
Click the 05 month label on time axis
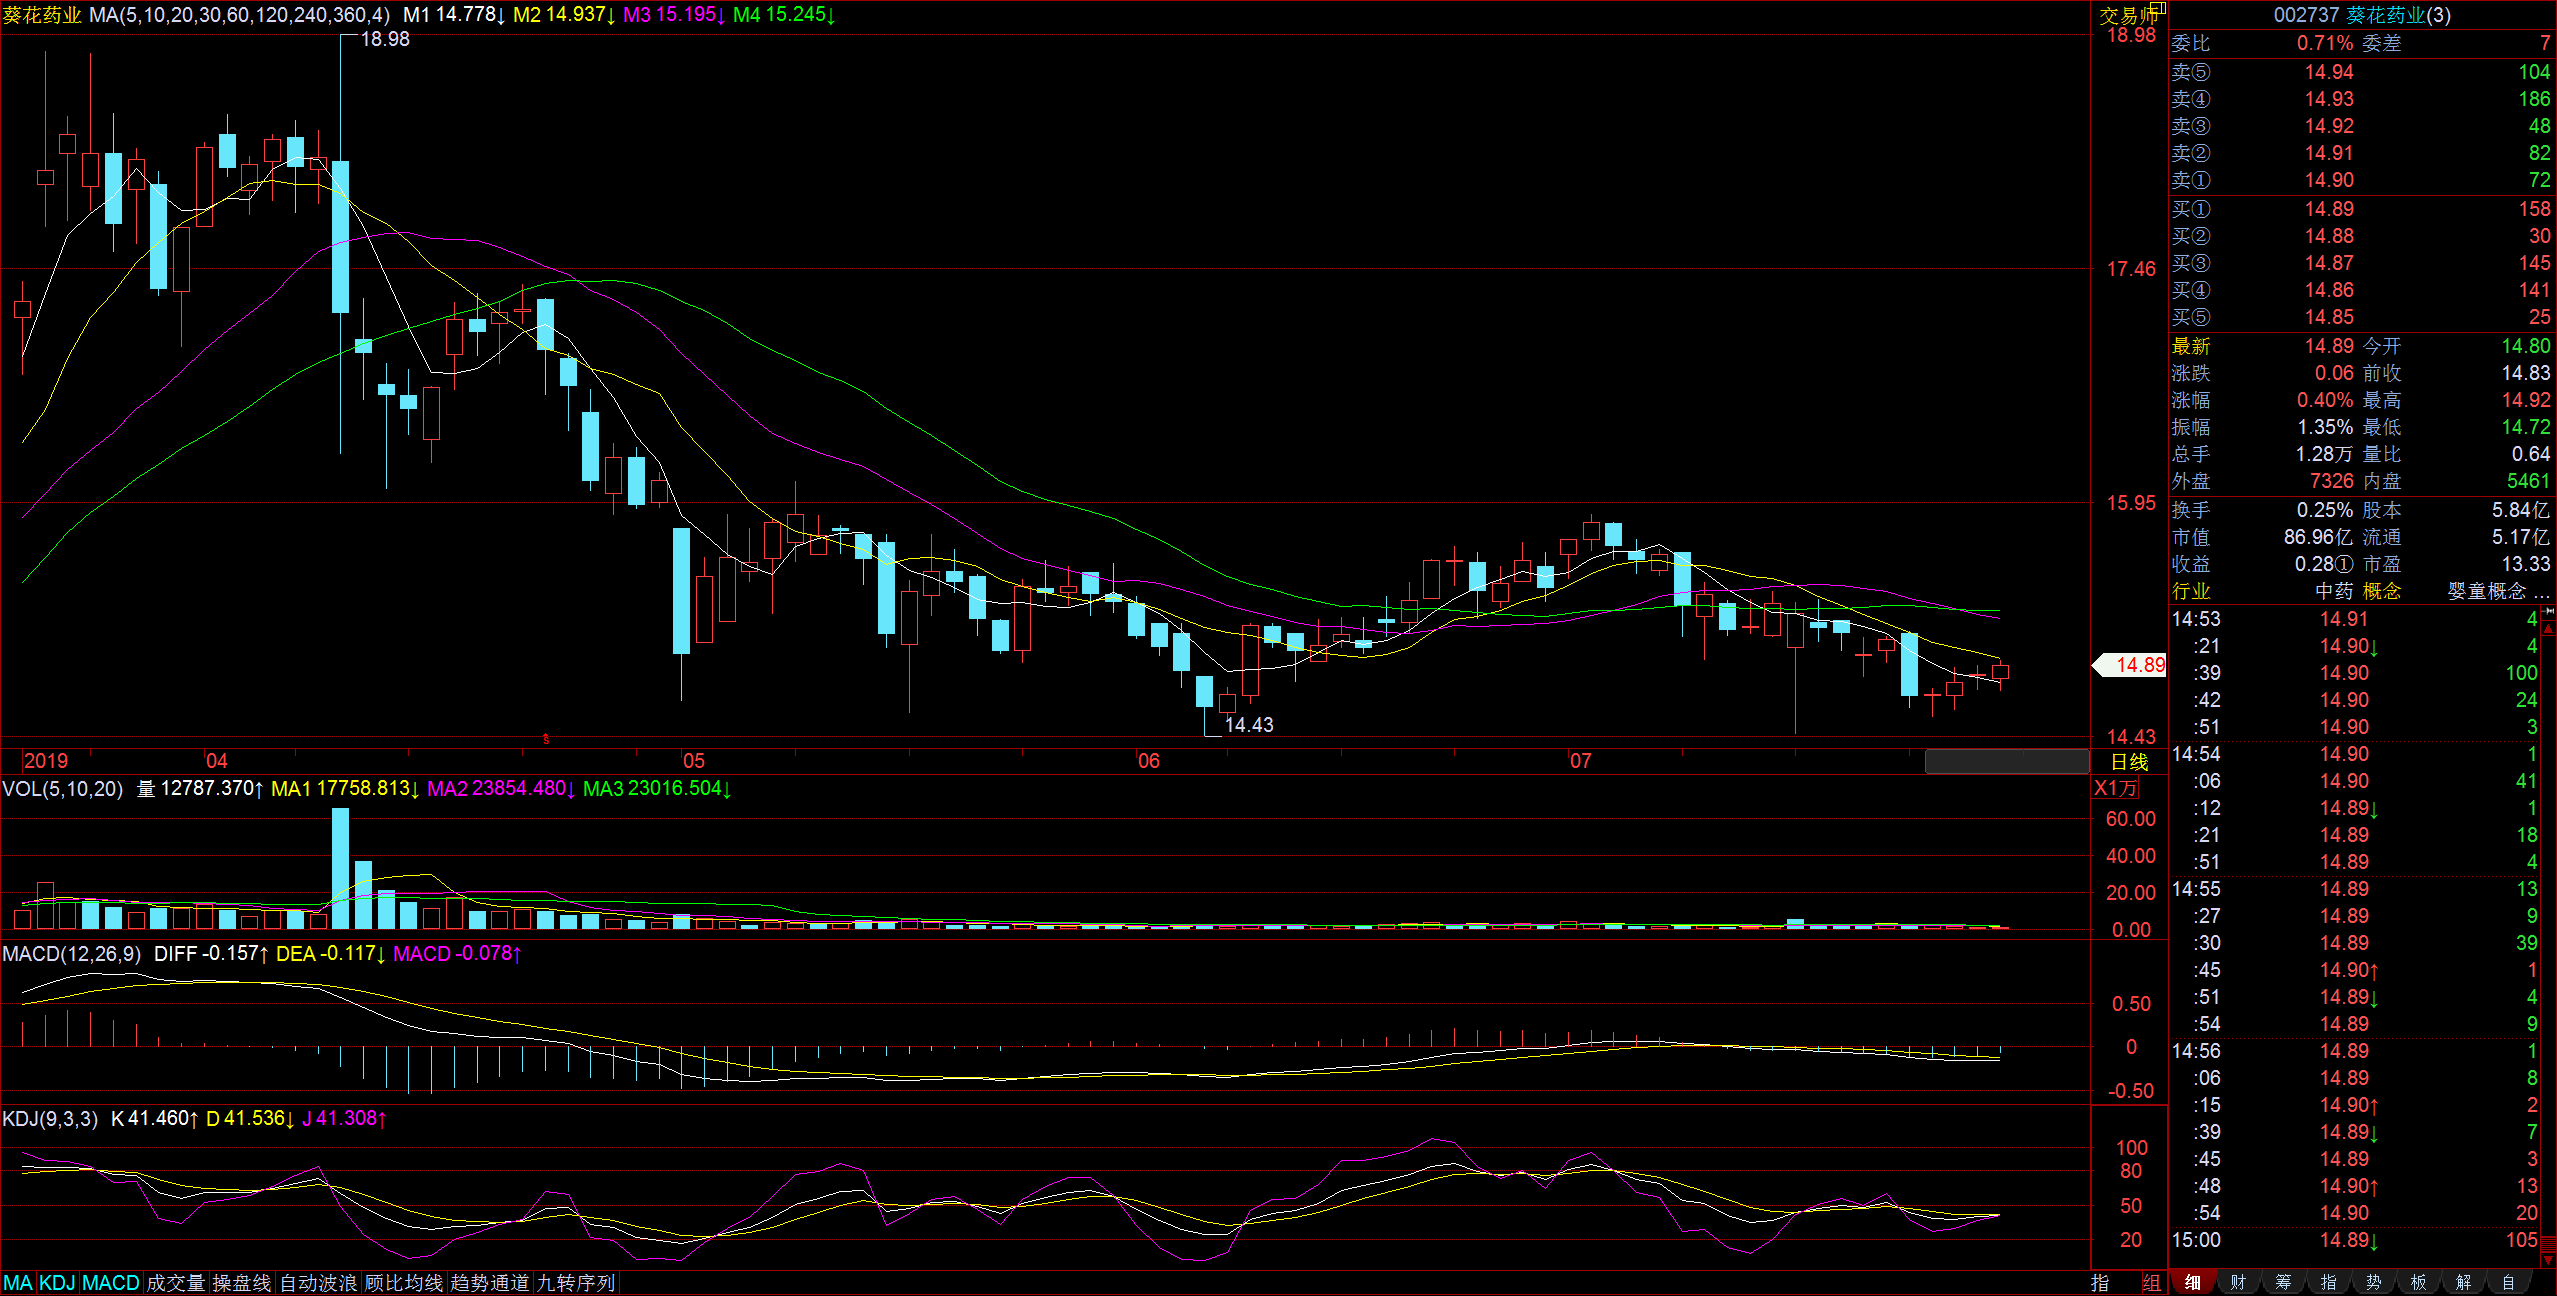[x=694, y=761]
